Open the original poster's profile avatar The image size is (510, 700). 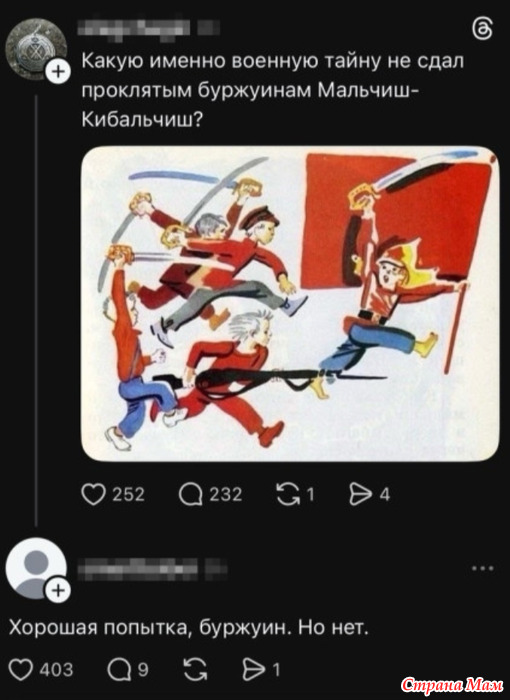coord(36,49)
